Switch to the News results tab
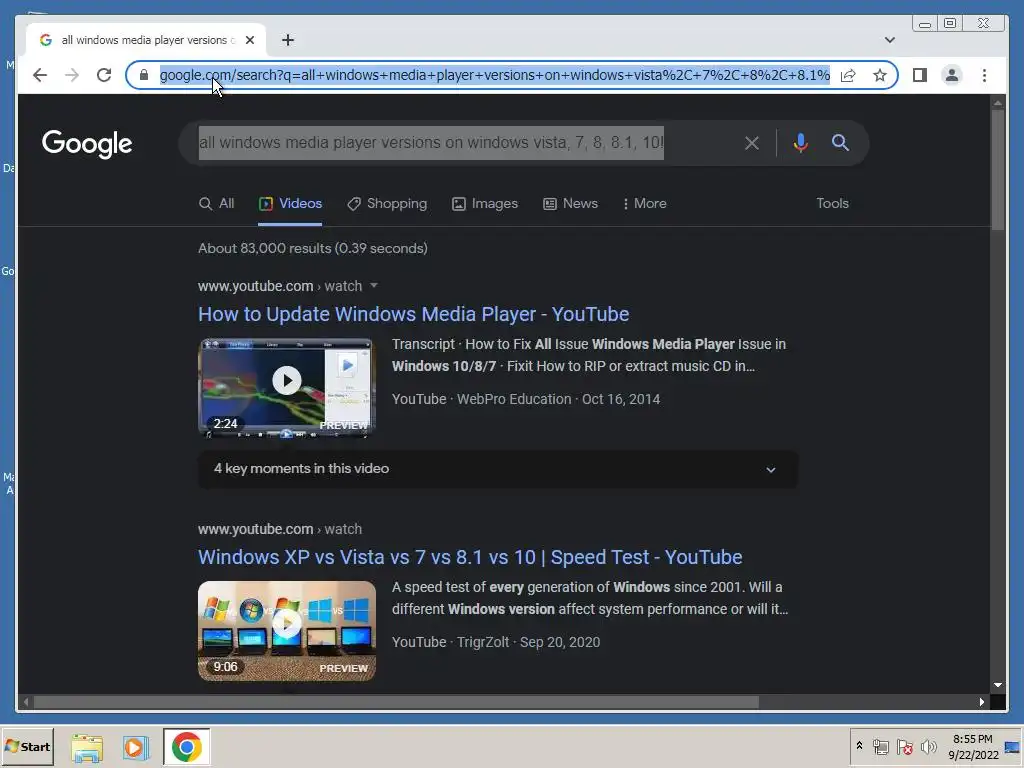The width and height of the screenshot is (1024, 768). pos(570,204)
